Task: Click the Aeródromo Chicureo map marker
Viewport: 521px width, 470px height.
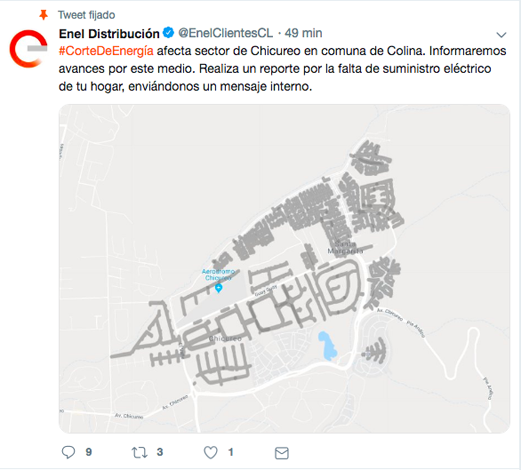Action: [x=219, y=288]
